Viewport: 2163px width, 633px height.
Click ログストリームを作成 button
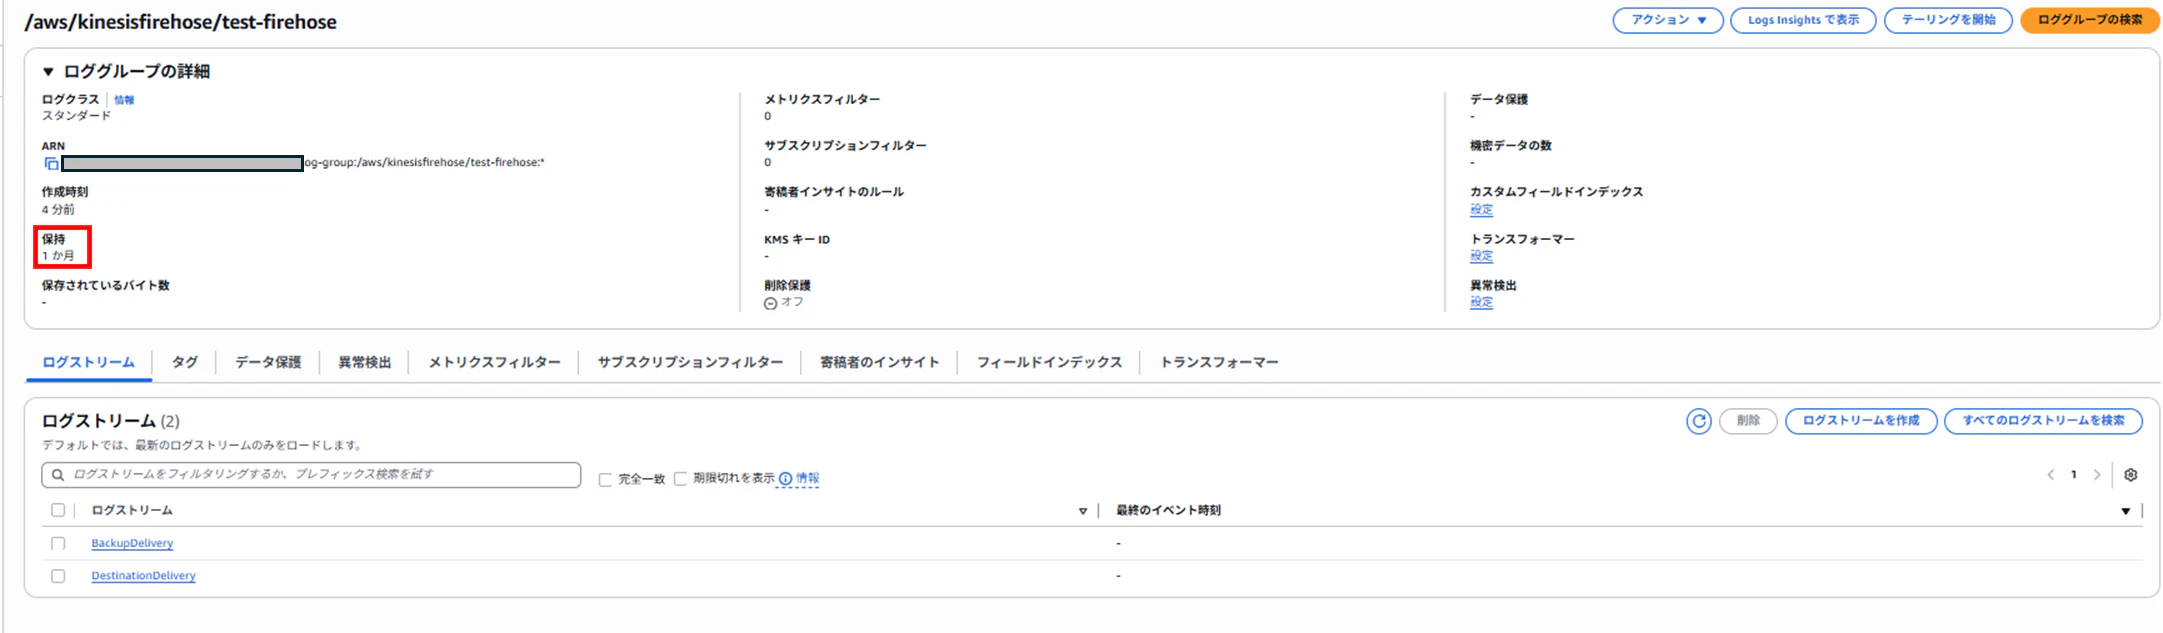[x=1861, y=421]
